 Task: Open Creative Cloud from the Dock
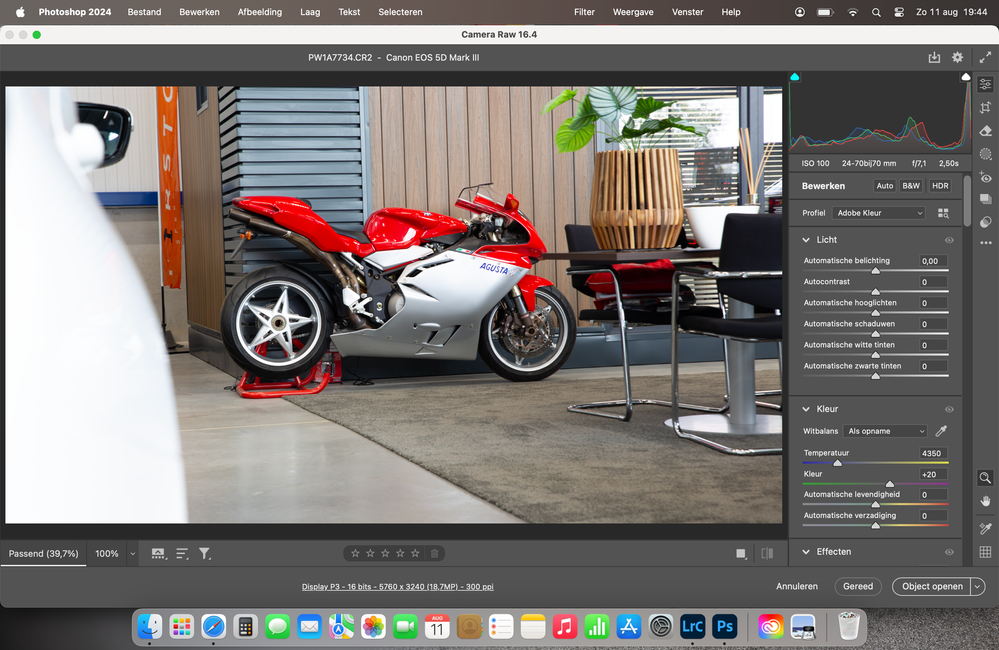770,627
